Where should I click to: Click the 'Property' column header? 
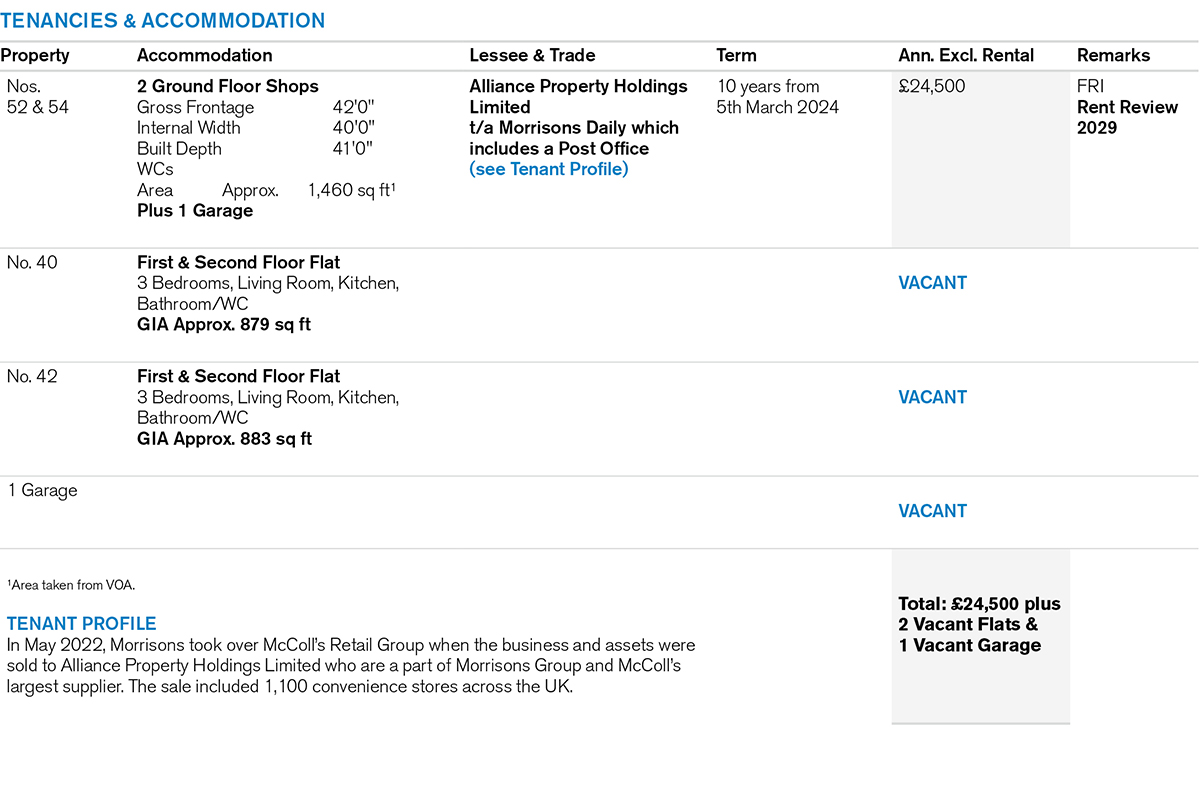[35, 56]
